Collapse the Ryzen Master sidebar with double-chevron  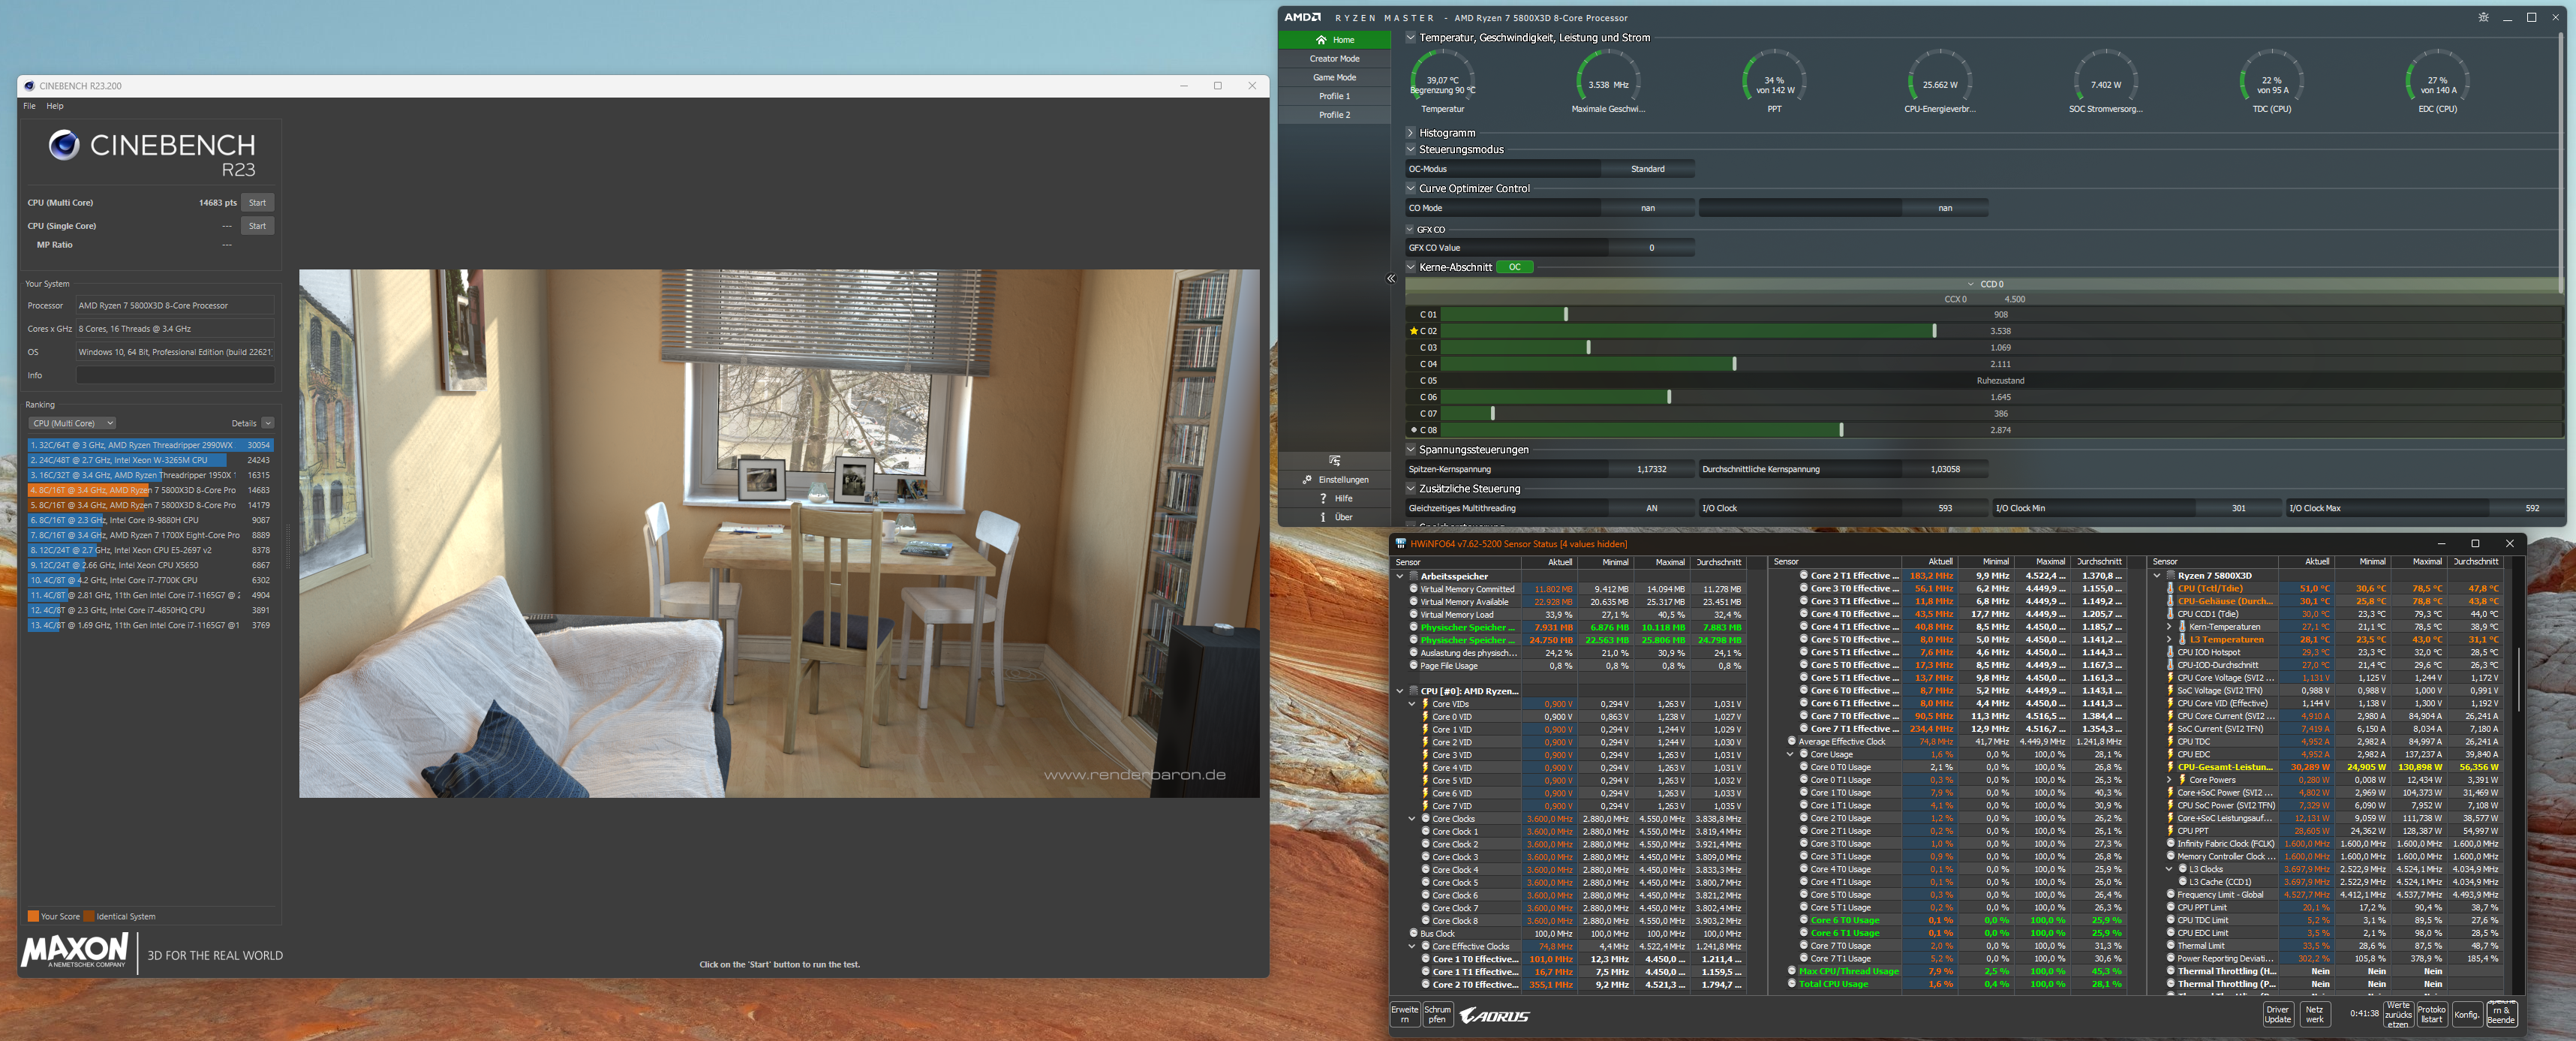point(1391,279)
